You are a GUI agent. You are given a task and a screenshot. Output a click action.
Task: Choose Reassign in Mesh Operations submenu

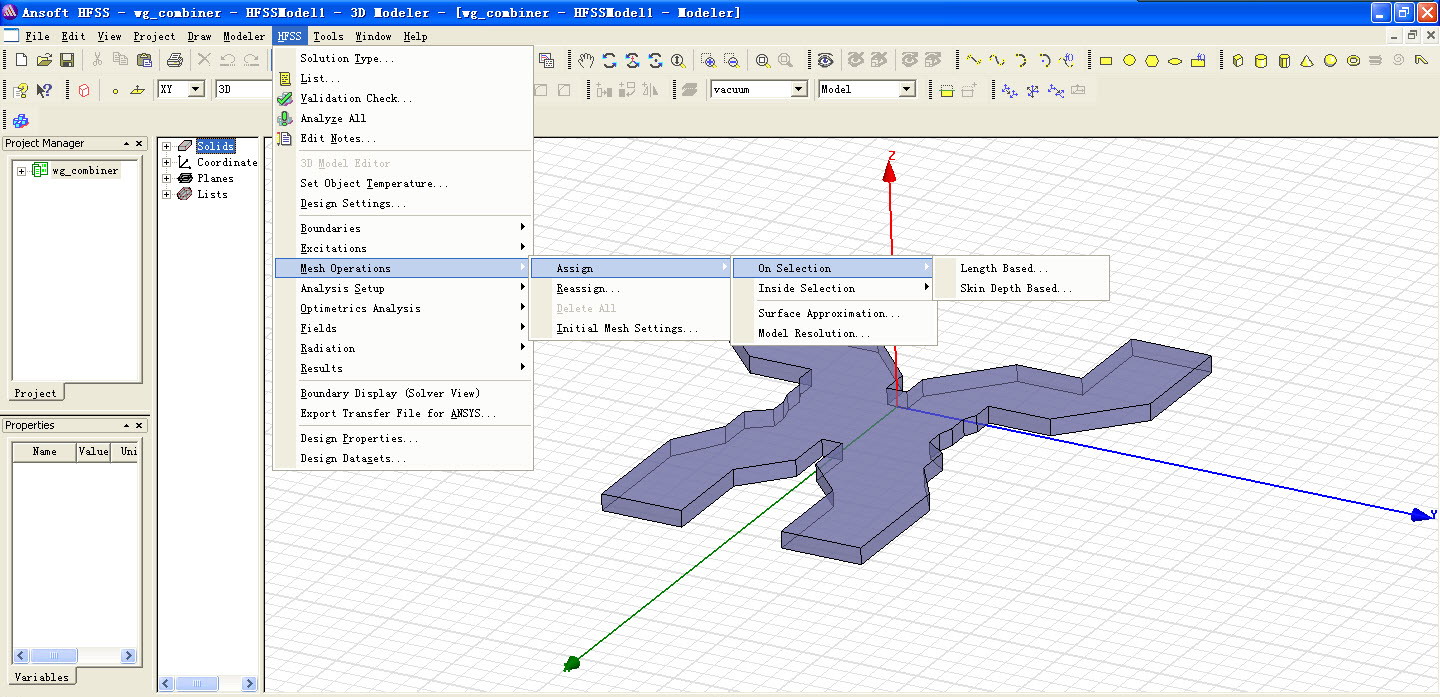coord(630,288)
